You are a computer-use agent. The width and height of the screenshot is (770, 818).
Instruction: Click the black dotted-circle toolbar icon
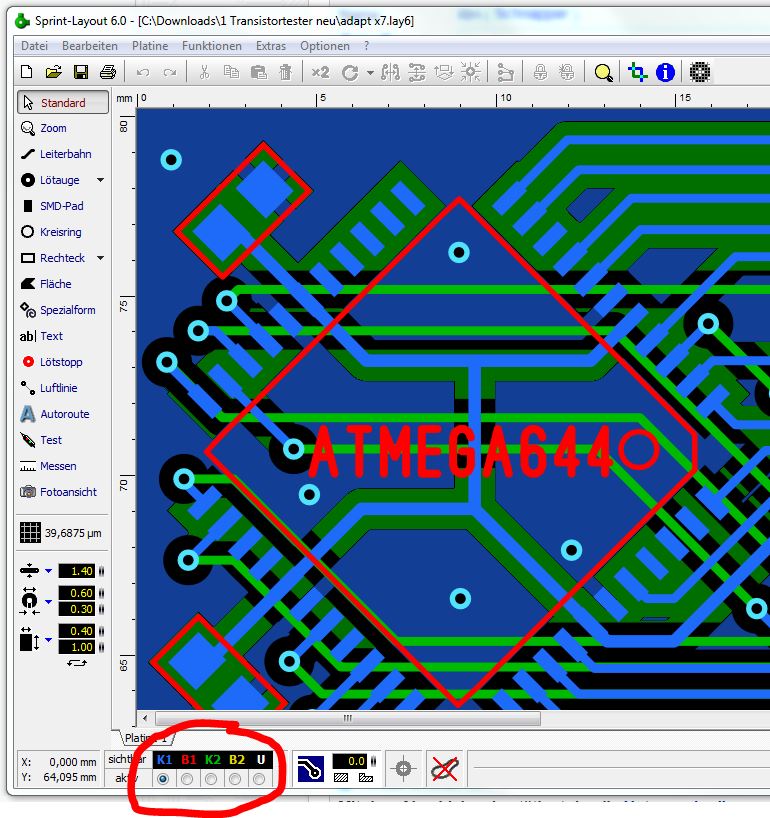tap(700, 72)
